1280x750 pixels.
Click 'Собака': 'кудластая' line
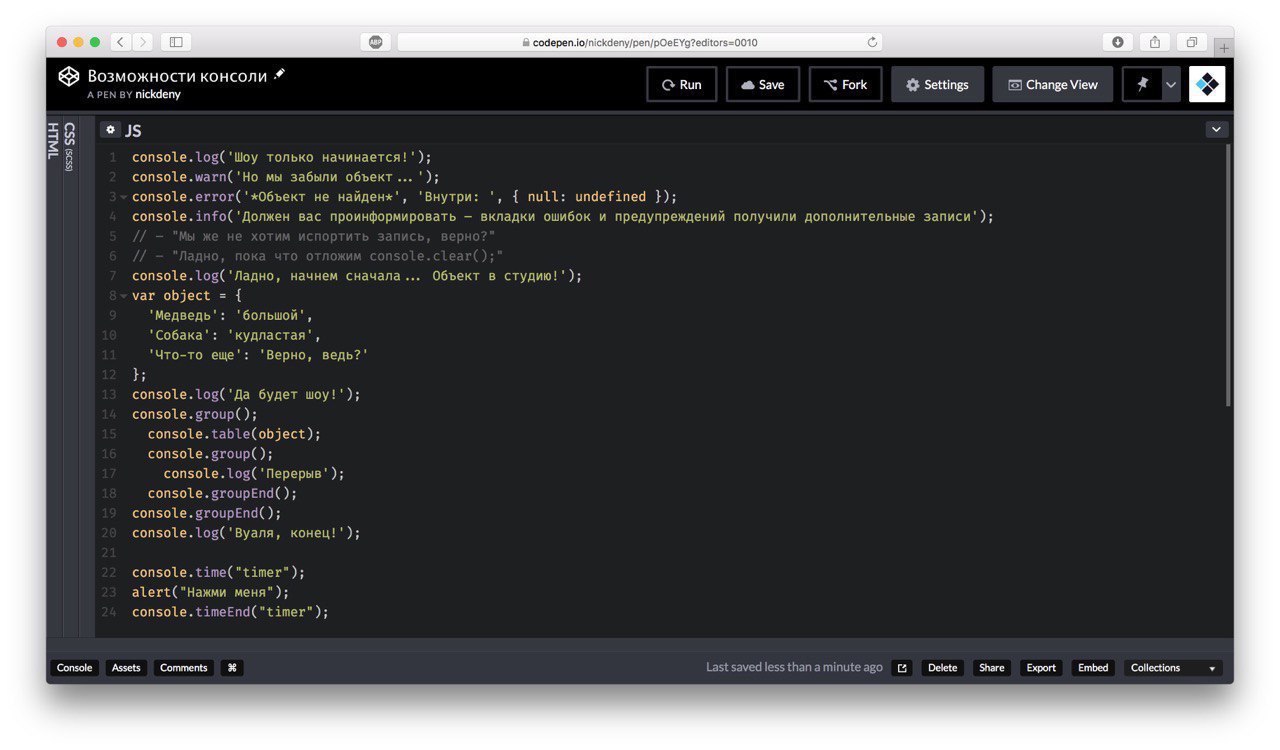(234, 335)
